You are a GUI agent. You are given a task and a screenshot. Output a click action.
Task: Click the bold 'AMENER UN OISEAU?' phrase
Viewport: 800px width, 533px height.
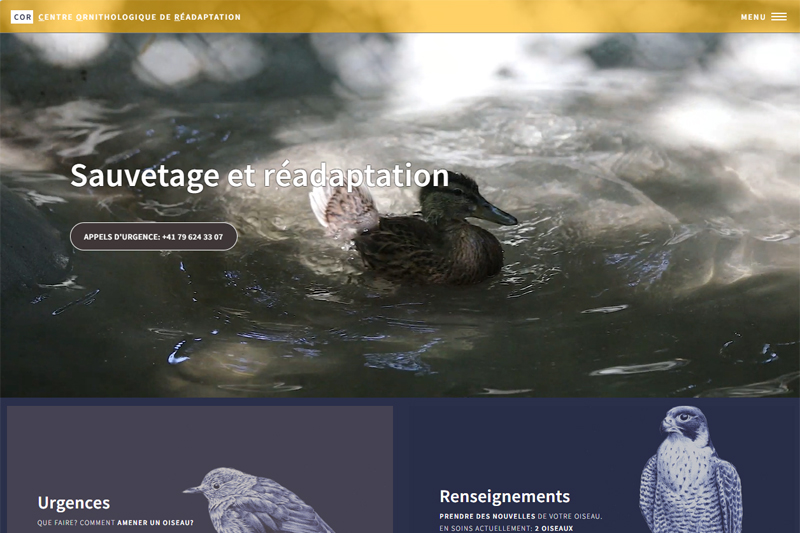click(156, 523)
